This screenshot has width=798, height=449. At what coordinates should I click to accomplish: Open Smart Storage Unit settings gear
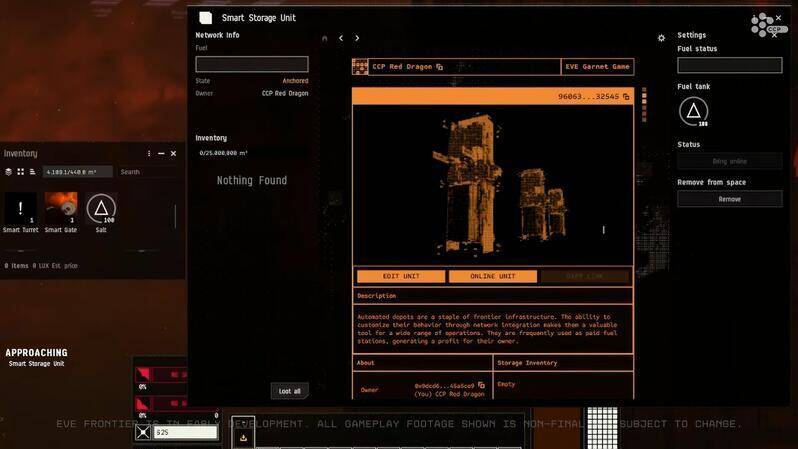pos(661,38)
